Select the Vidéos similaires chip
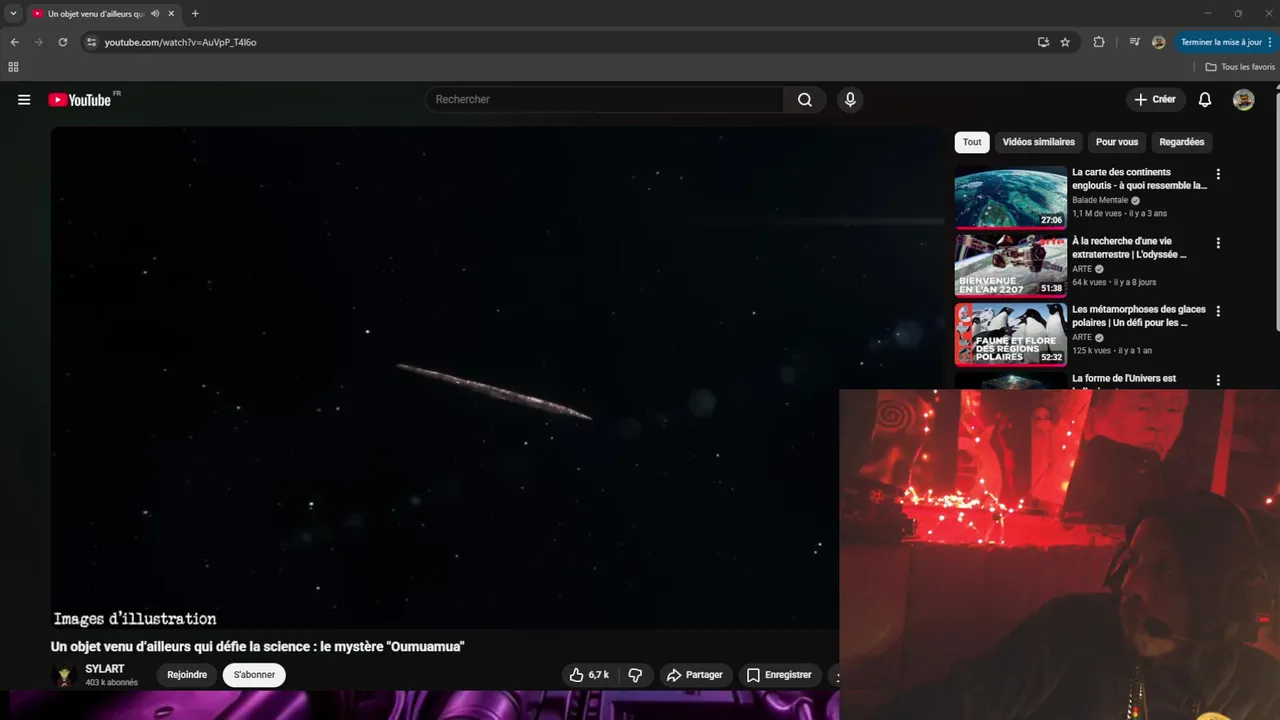The image size is (1280, 720). point(1038,142)
